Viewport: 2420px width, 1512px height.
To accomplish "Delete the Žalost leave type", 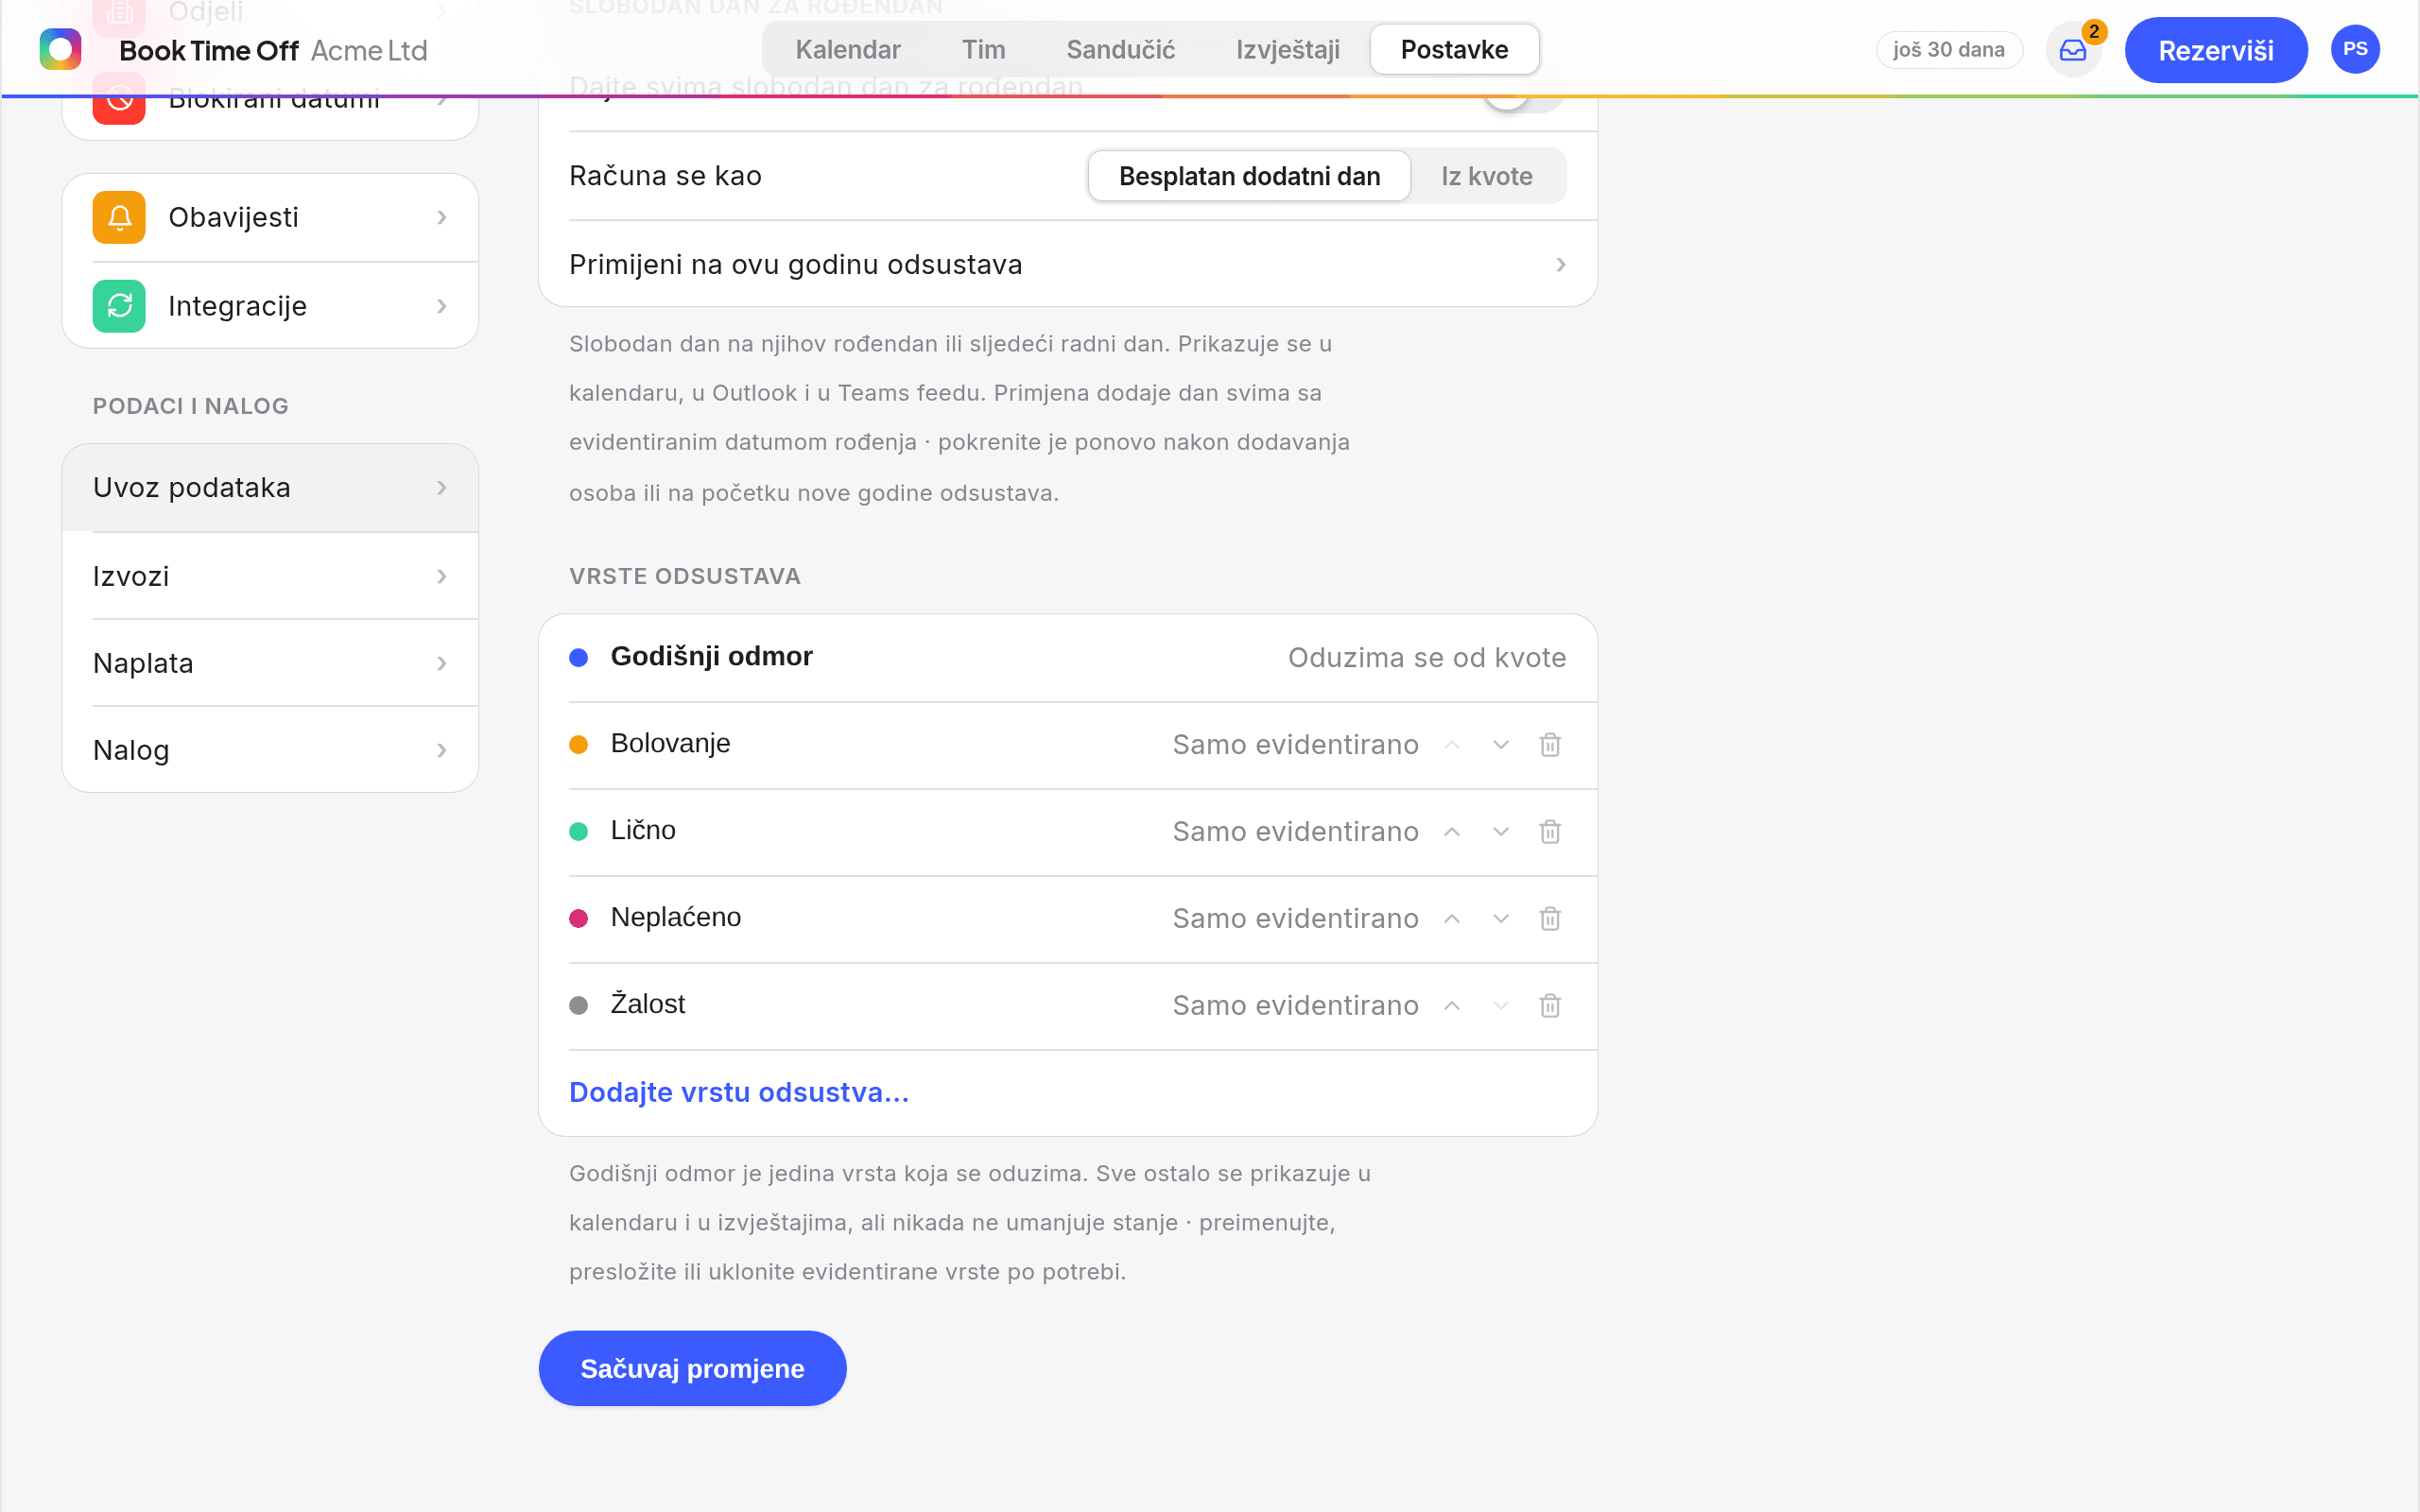I will (x=1550, y=1006).
